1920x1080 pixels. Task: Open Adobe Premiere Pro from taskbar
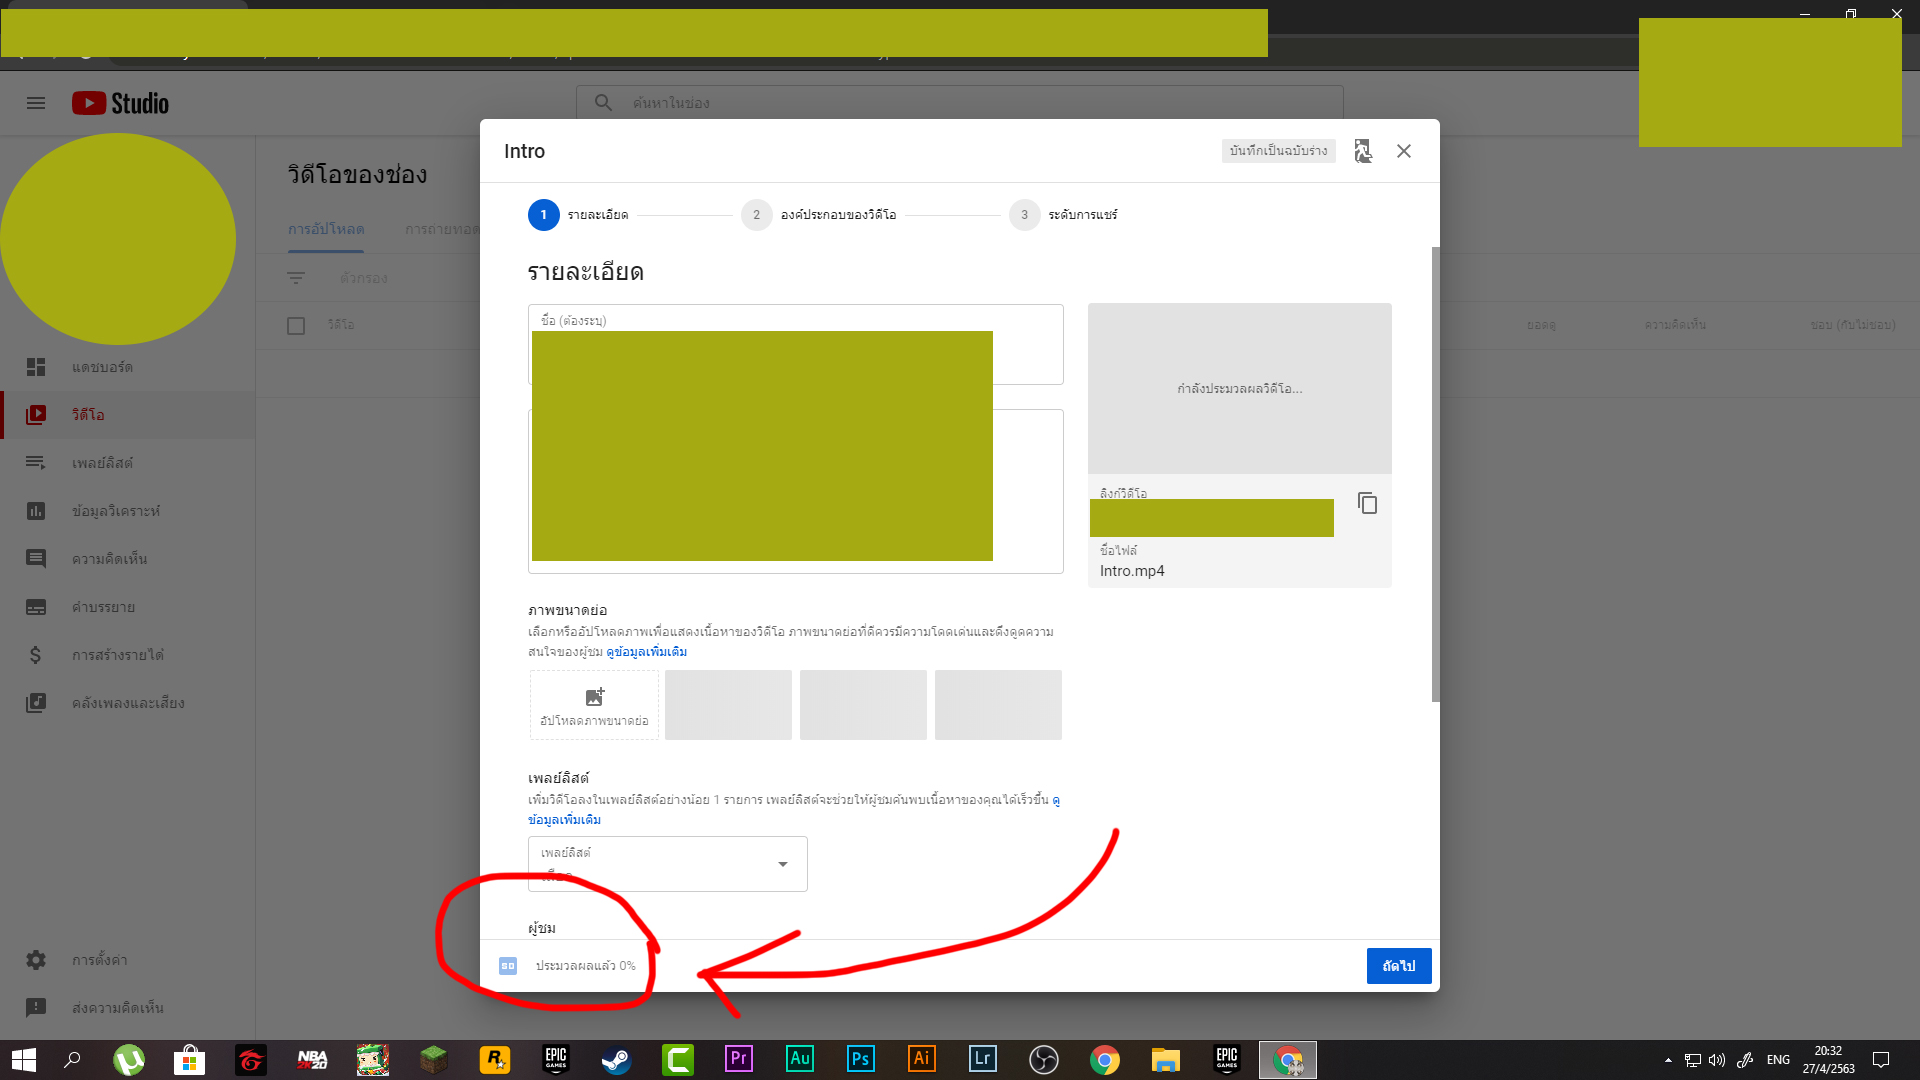point(739,1059)
